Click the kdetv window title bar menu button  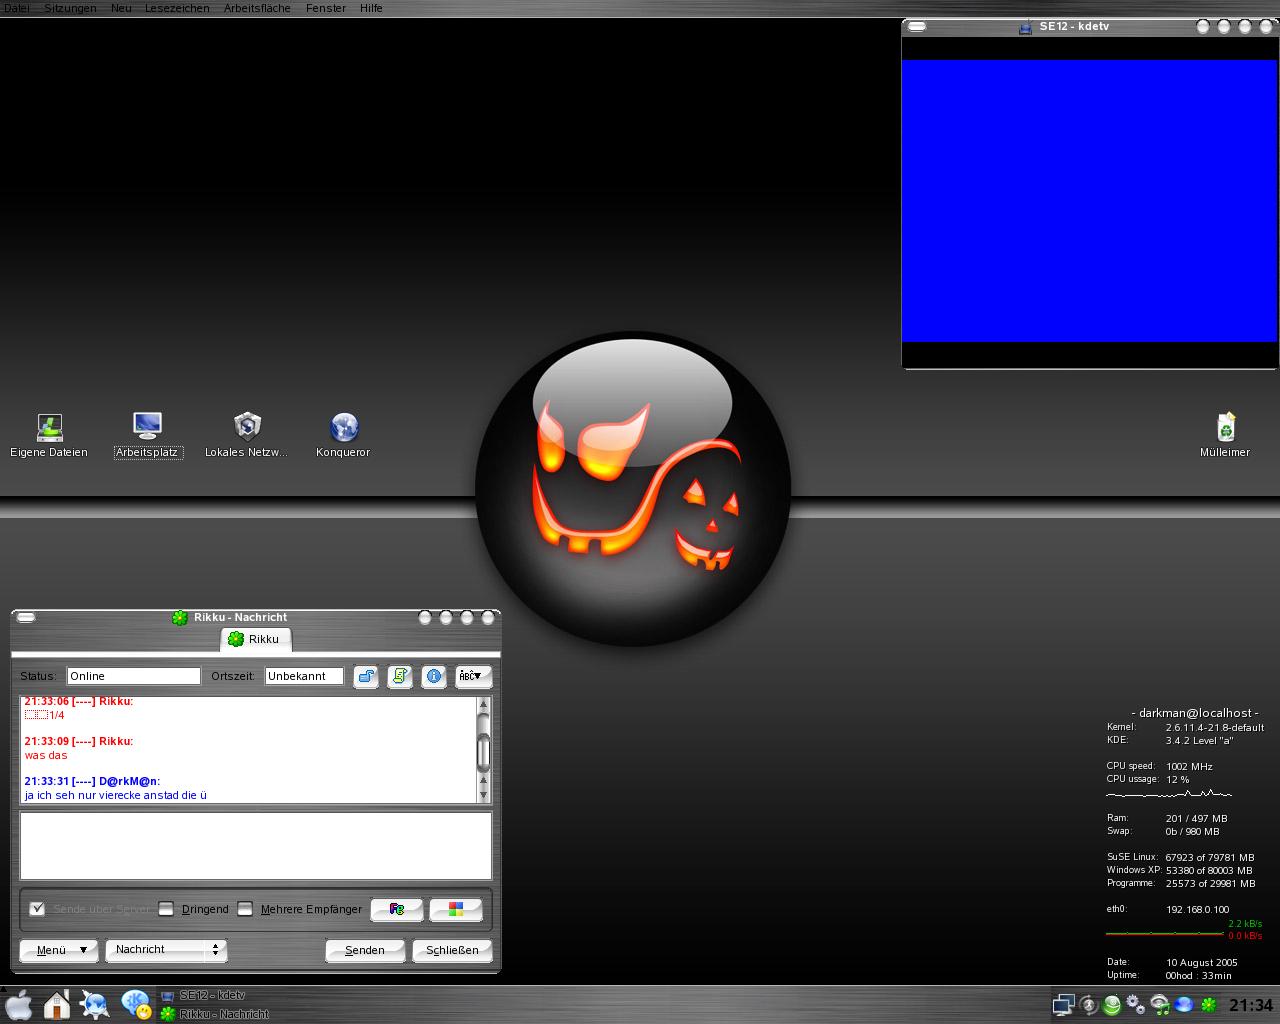coord(917,27)
